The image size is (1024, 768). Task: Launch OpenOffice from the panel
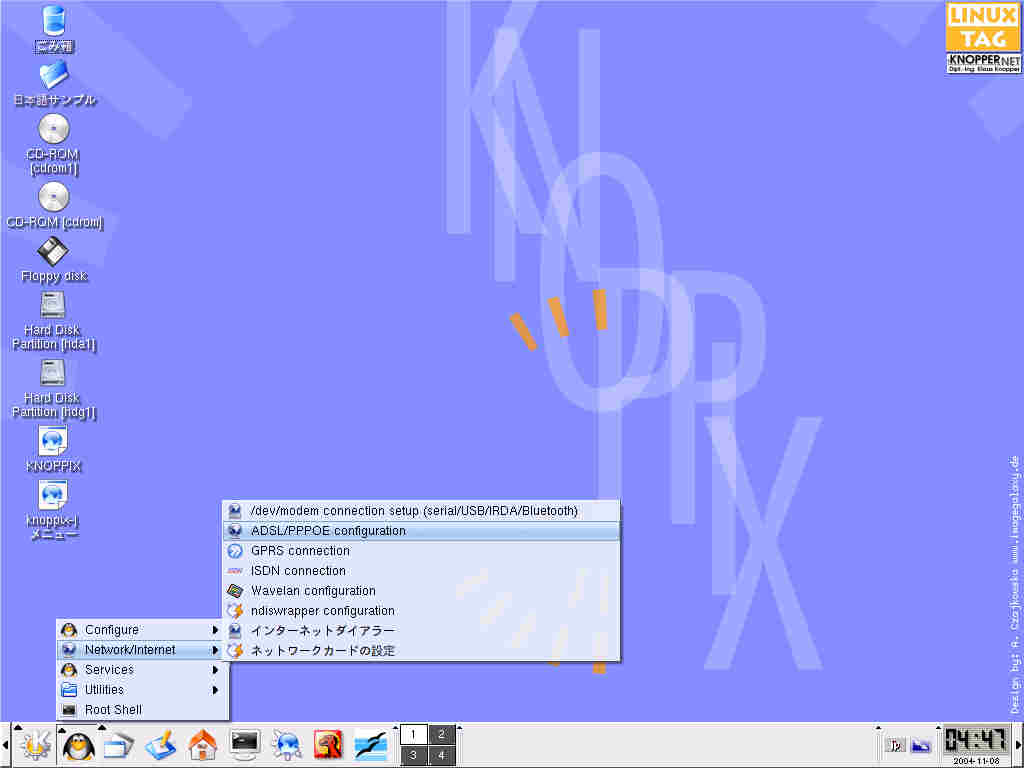point(371,746)
